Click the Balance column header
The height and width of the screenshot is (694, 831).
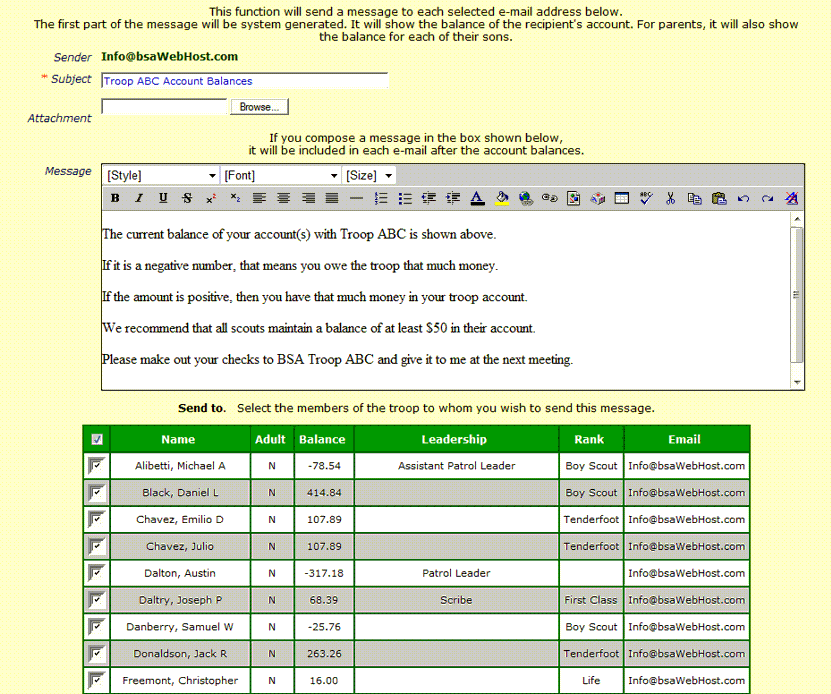322,440
